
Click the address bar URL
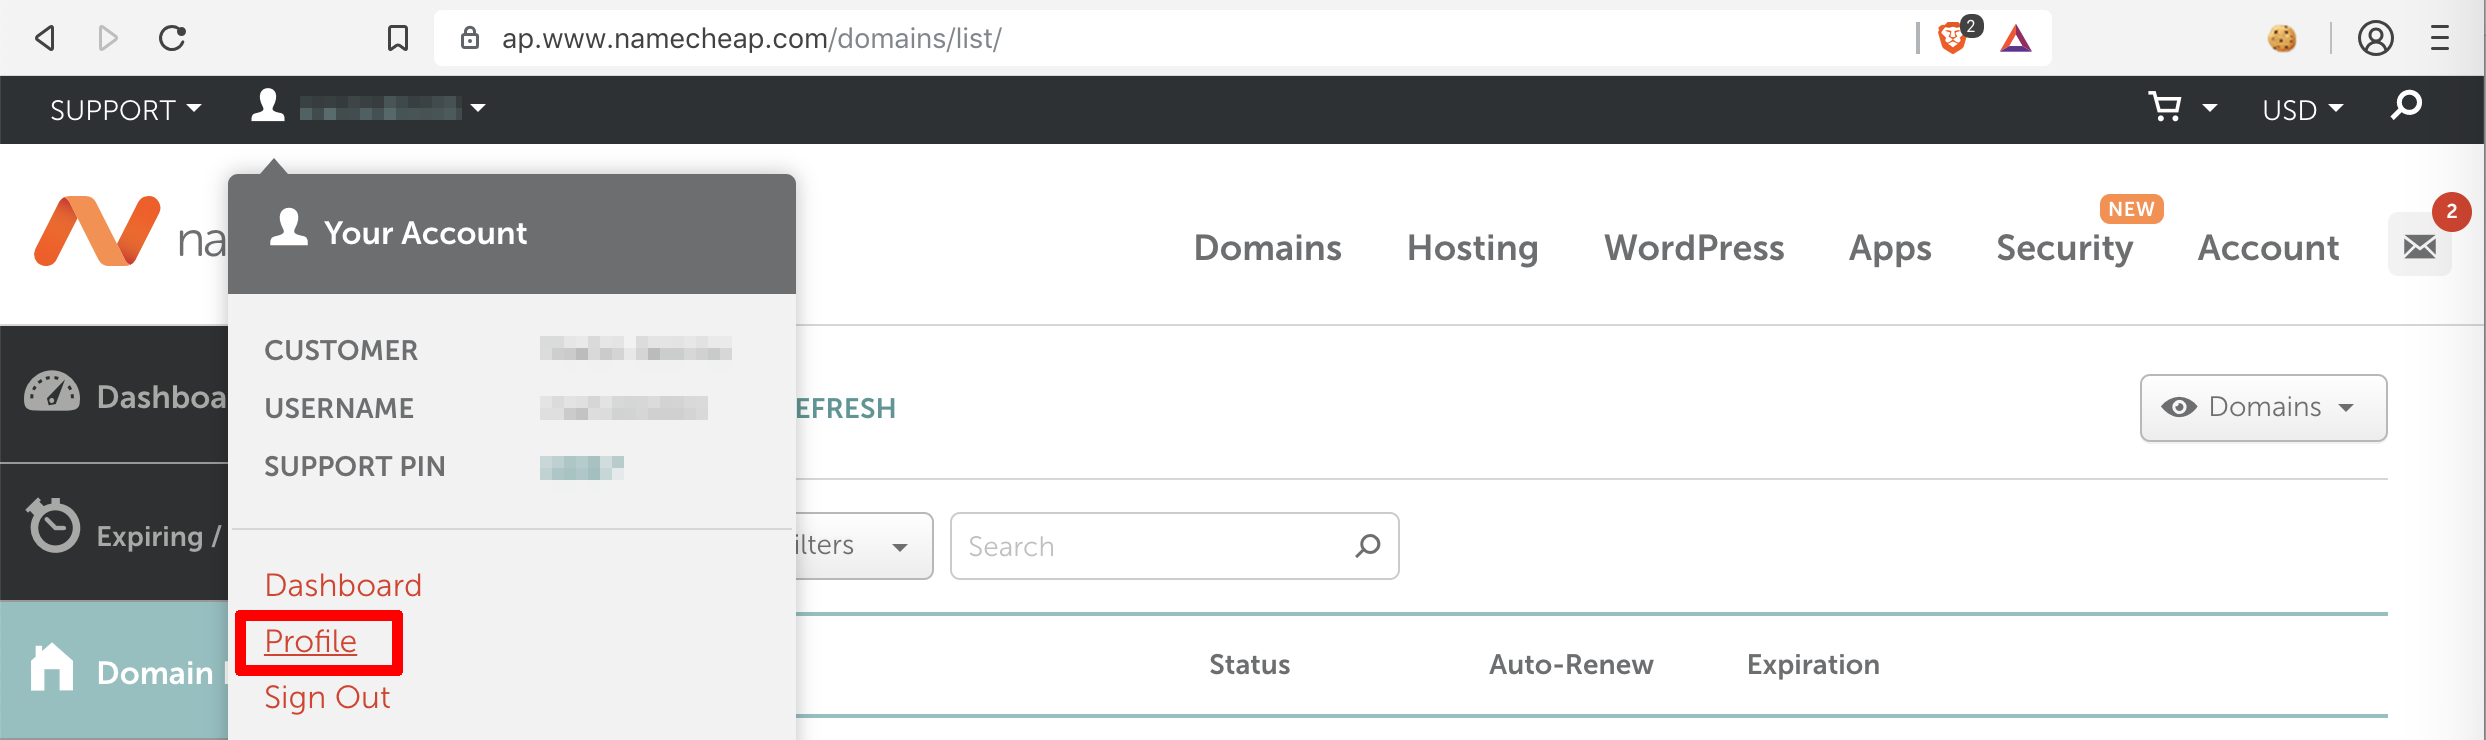point(751,39)
